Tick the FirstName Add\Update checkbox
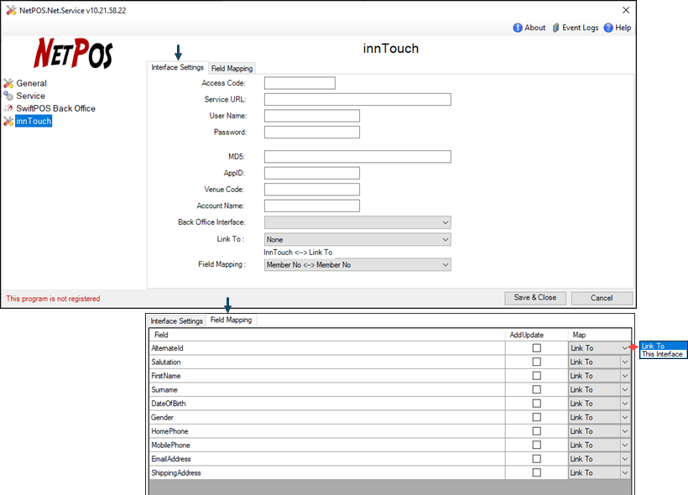The width and height of the screenshot is (688, 495). pos(536,376)
